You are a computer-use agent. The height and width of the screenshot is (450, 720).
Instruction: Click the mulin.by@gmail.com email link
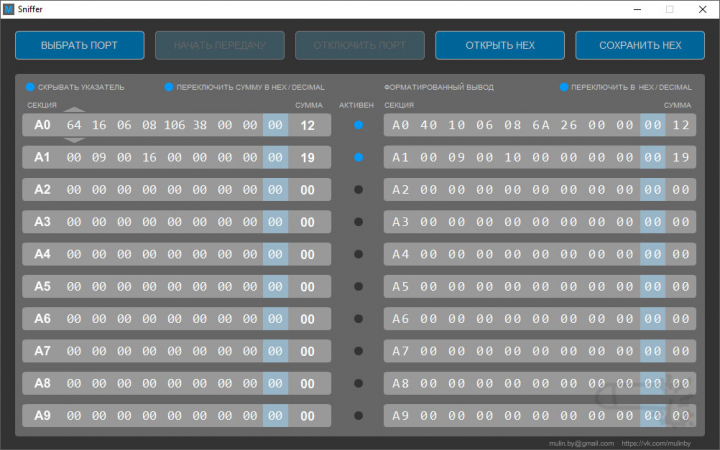[x=581, y=444]
